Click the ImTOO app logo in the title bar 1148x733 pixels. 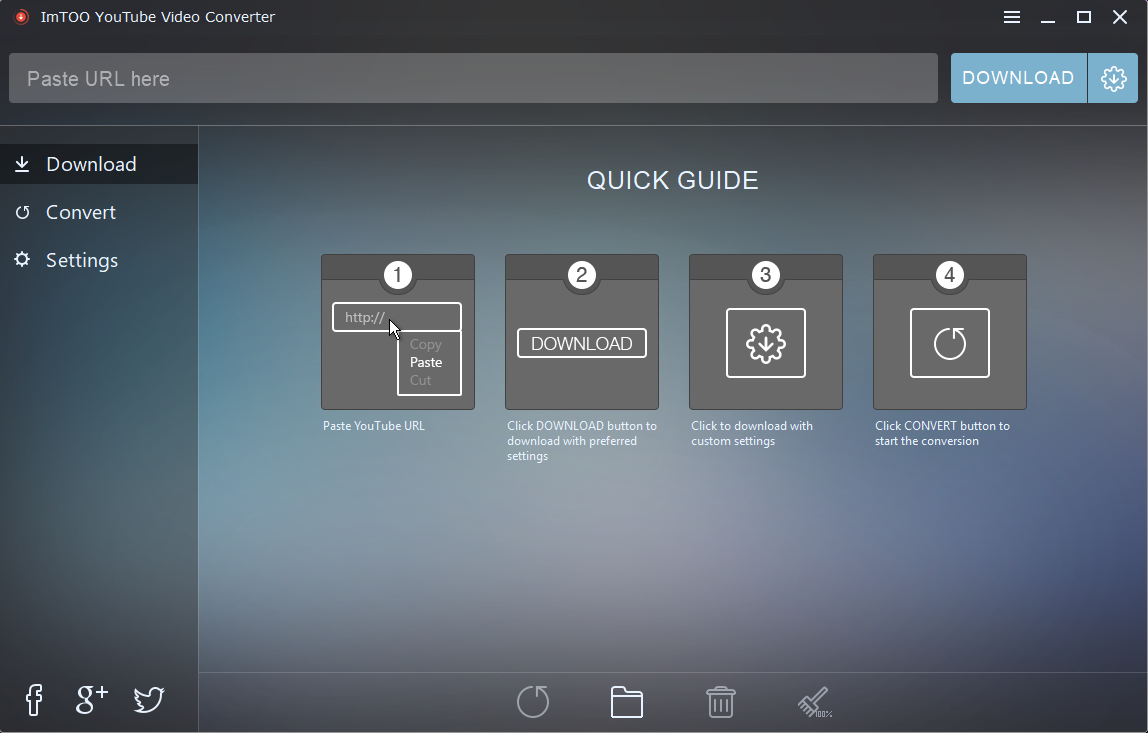point(22,17)
